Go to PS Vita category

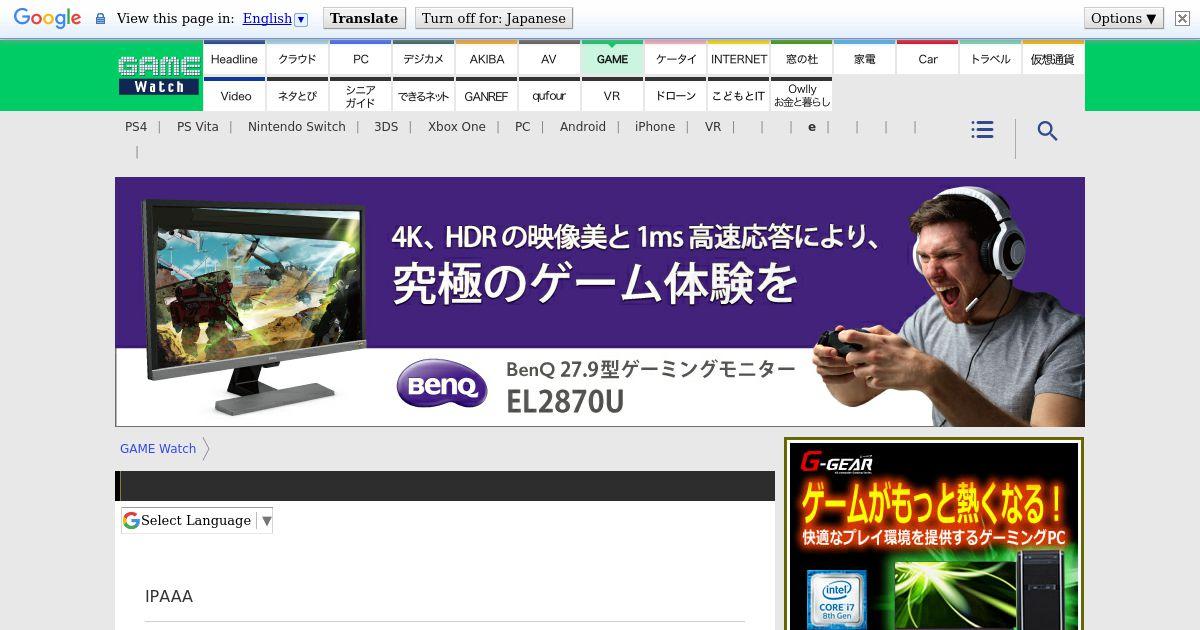pyautogui.click(x=197, y=127)
